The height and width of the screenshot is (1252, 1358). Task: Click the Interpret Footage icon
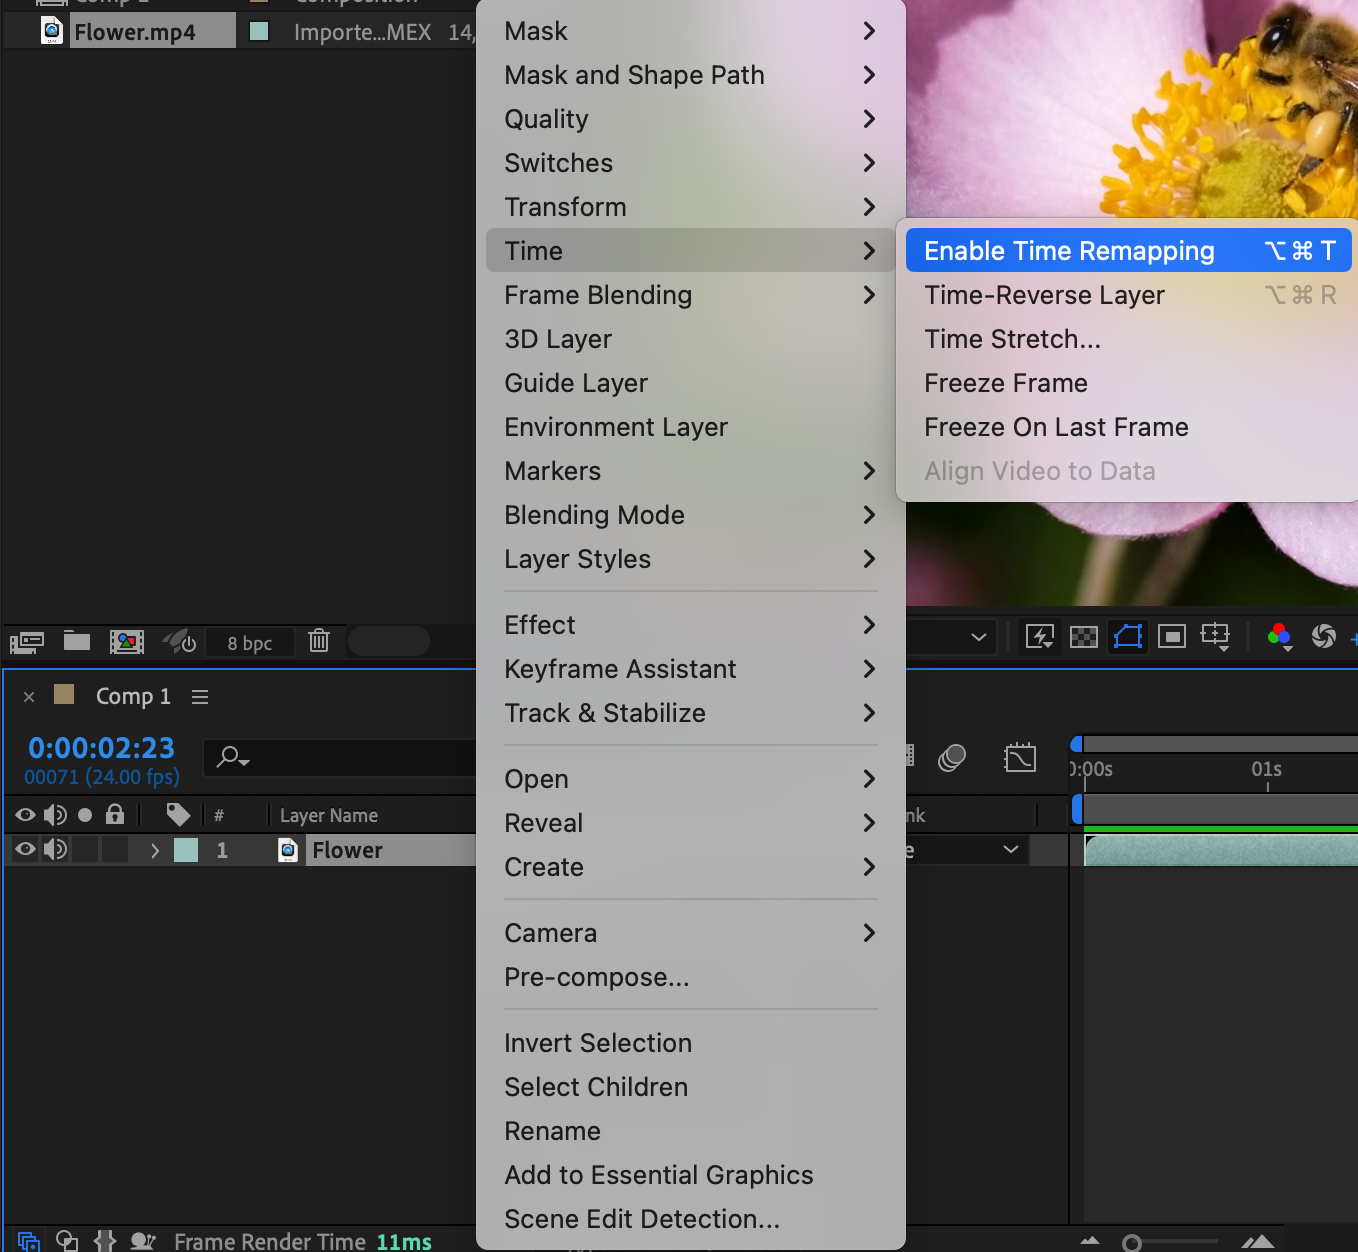click(26, 642)
